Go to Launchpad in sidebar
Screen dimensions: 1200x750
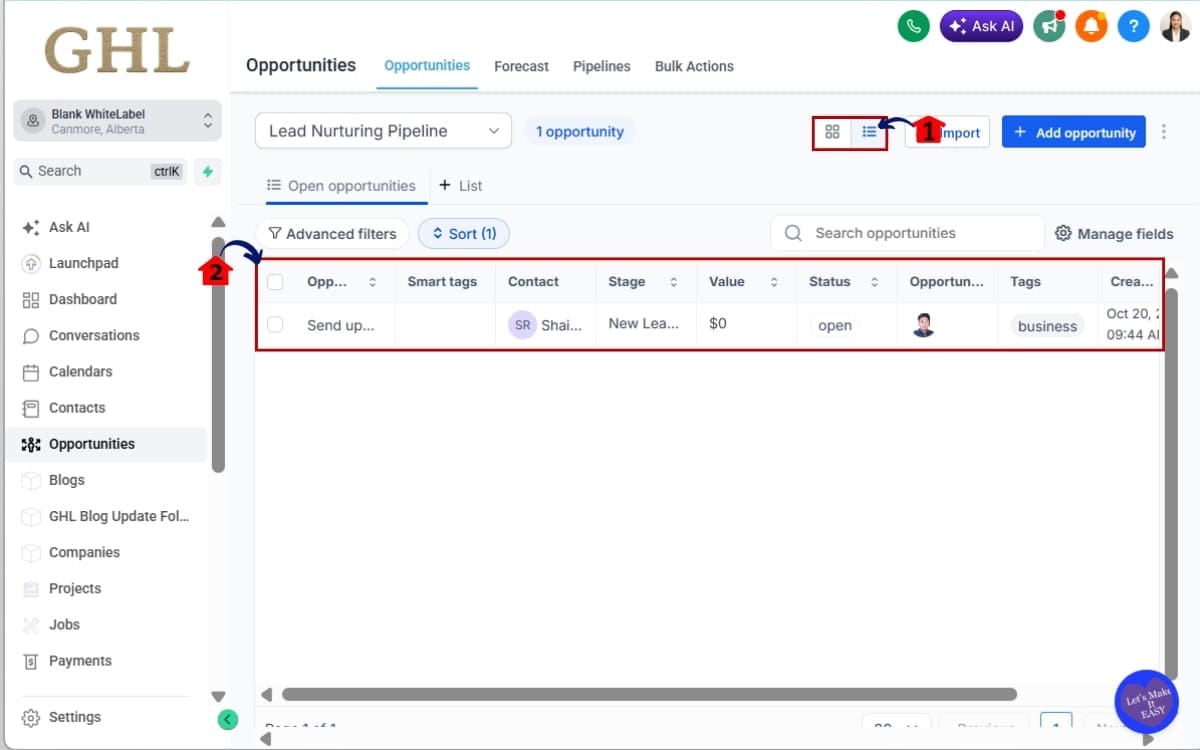point(83,263)
